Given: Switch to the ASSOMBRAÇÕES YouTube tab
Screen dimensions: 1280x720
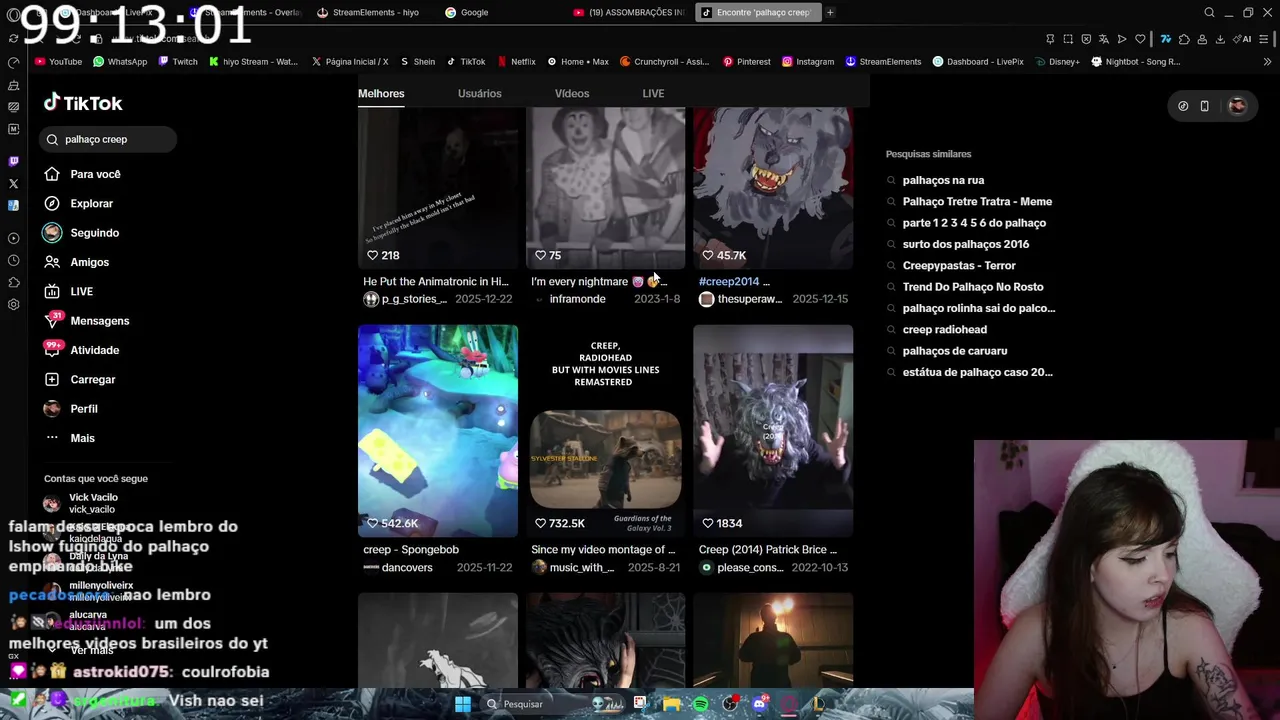Looking at the screenshot, I should pos(628,12).
